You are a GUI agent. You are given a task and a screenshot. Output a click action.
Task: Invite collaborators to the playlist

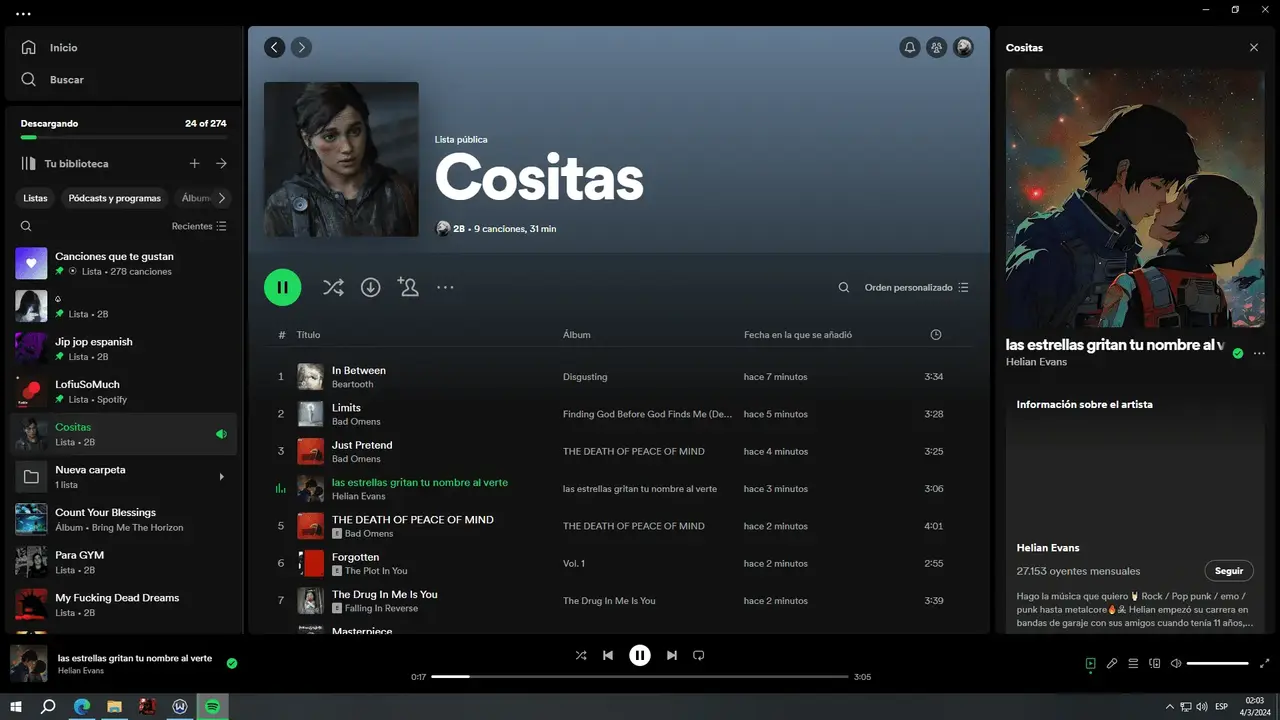(x=408, y=287)
